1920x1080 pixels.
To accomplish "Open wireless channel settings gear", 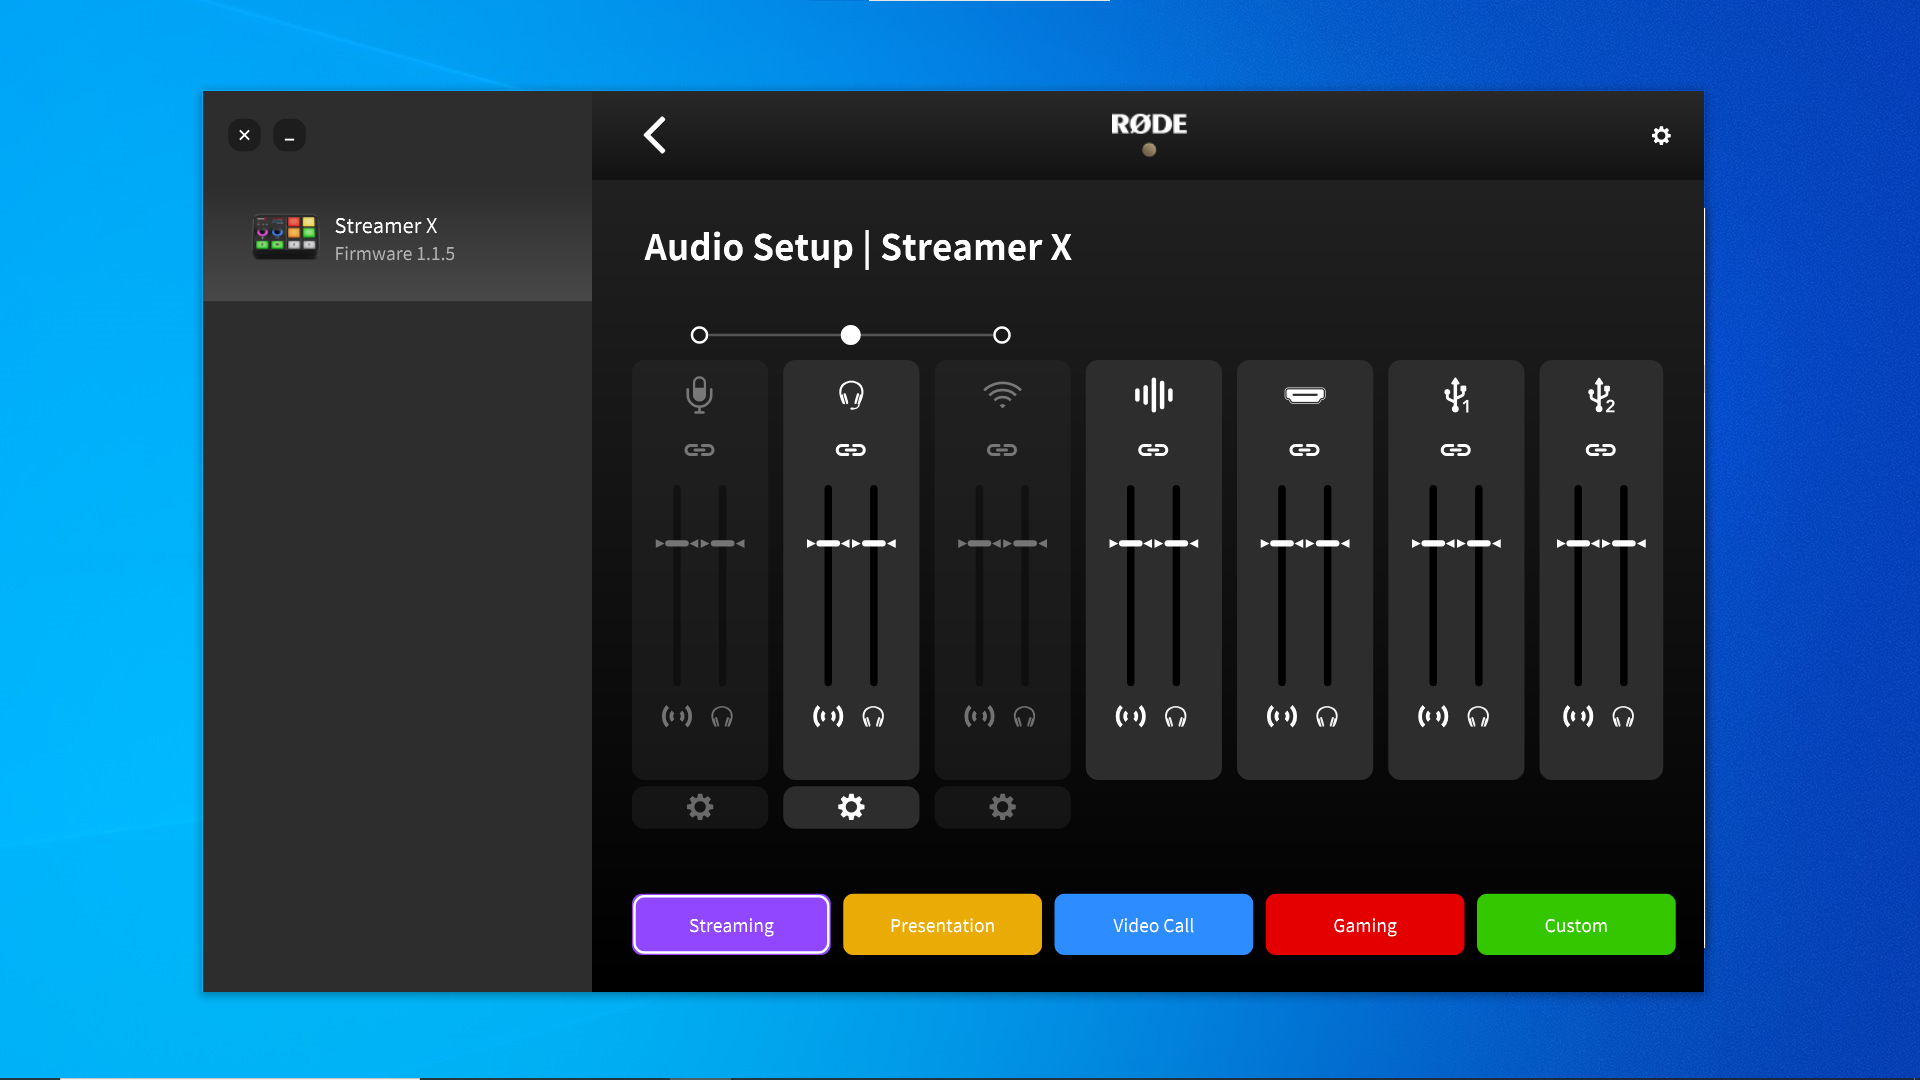I will [x=1002, y=807].
